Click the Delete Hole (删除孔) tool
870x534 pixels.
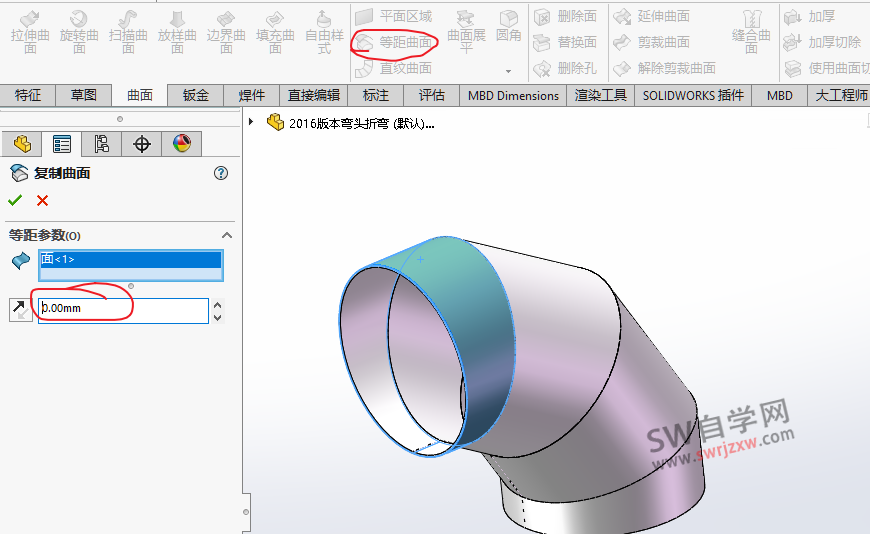[x=565, y=68]
